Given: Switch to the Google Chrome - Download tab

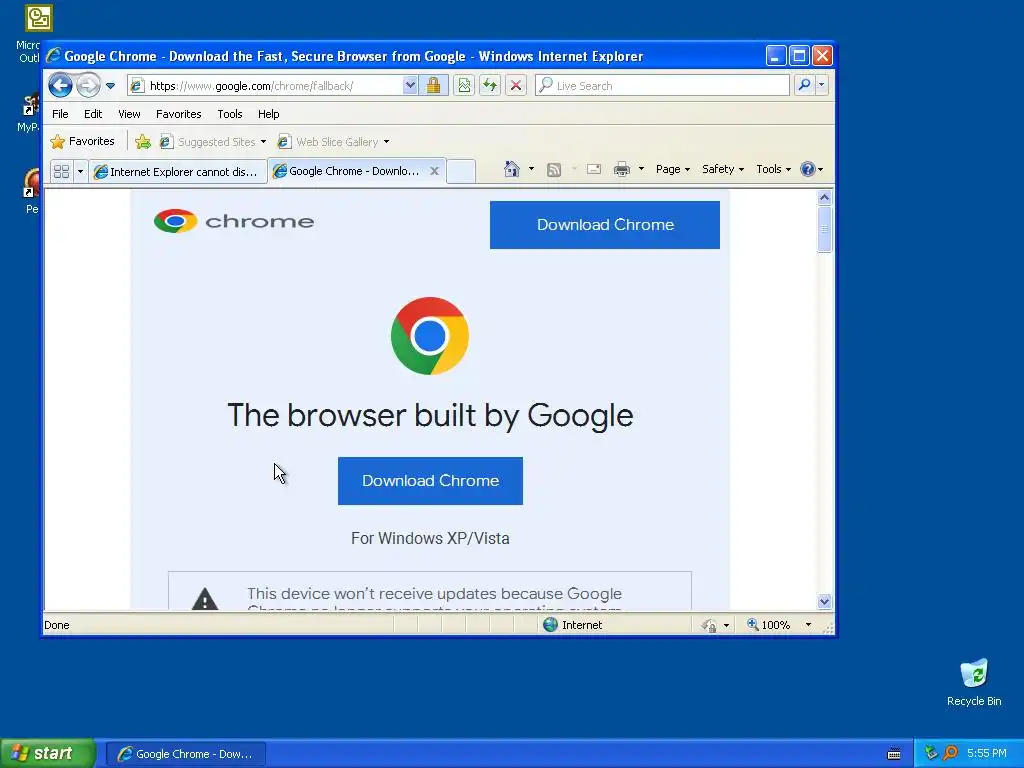Looking at the screenshot, I should [x=348, y=171].
